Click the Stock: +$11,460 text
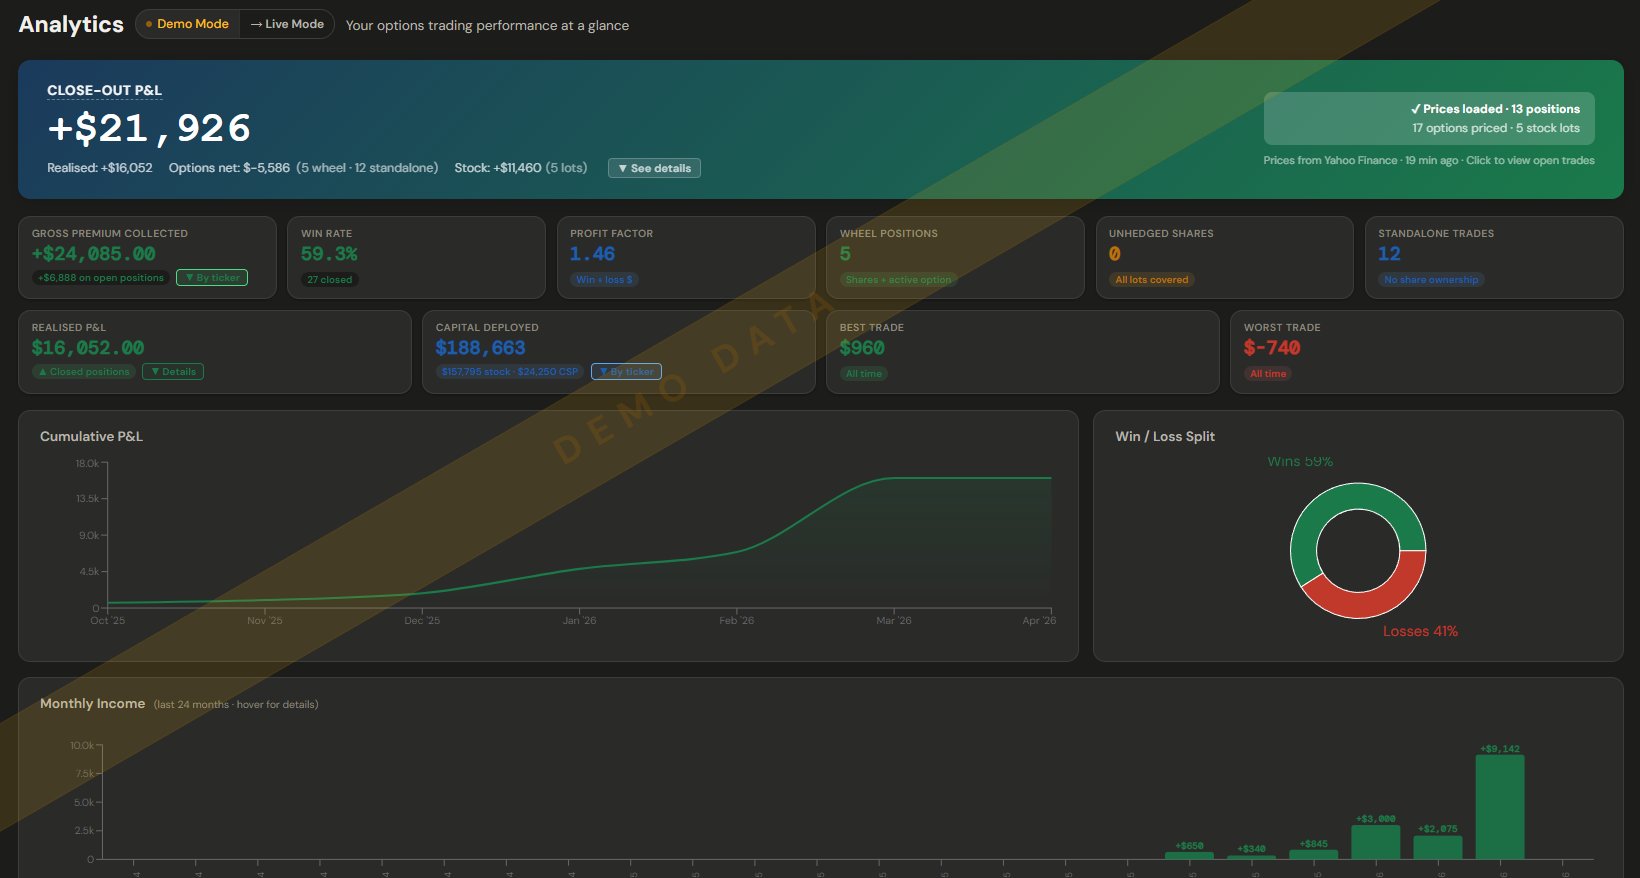1640x878 pixels. pyautogui.click(x=498, y=168)
